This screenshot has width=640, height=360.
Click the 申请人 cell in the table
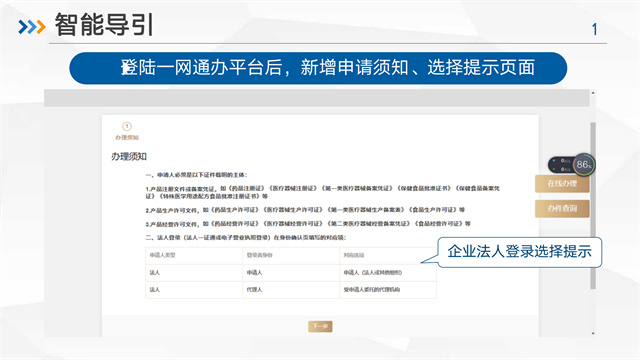[x=254, y=273]
